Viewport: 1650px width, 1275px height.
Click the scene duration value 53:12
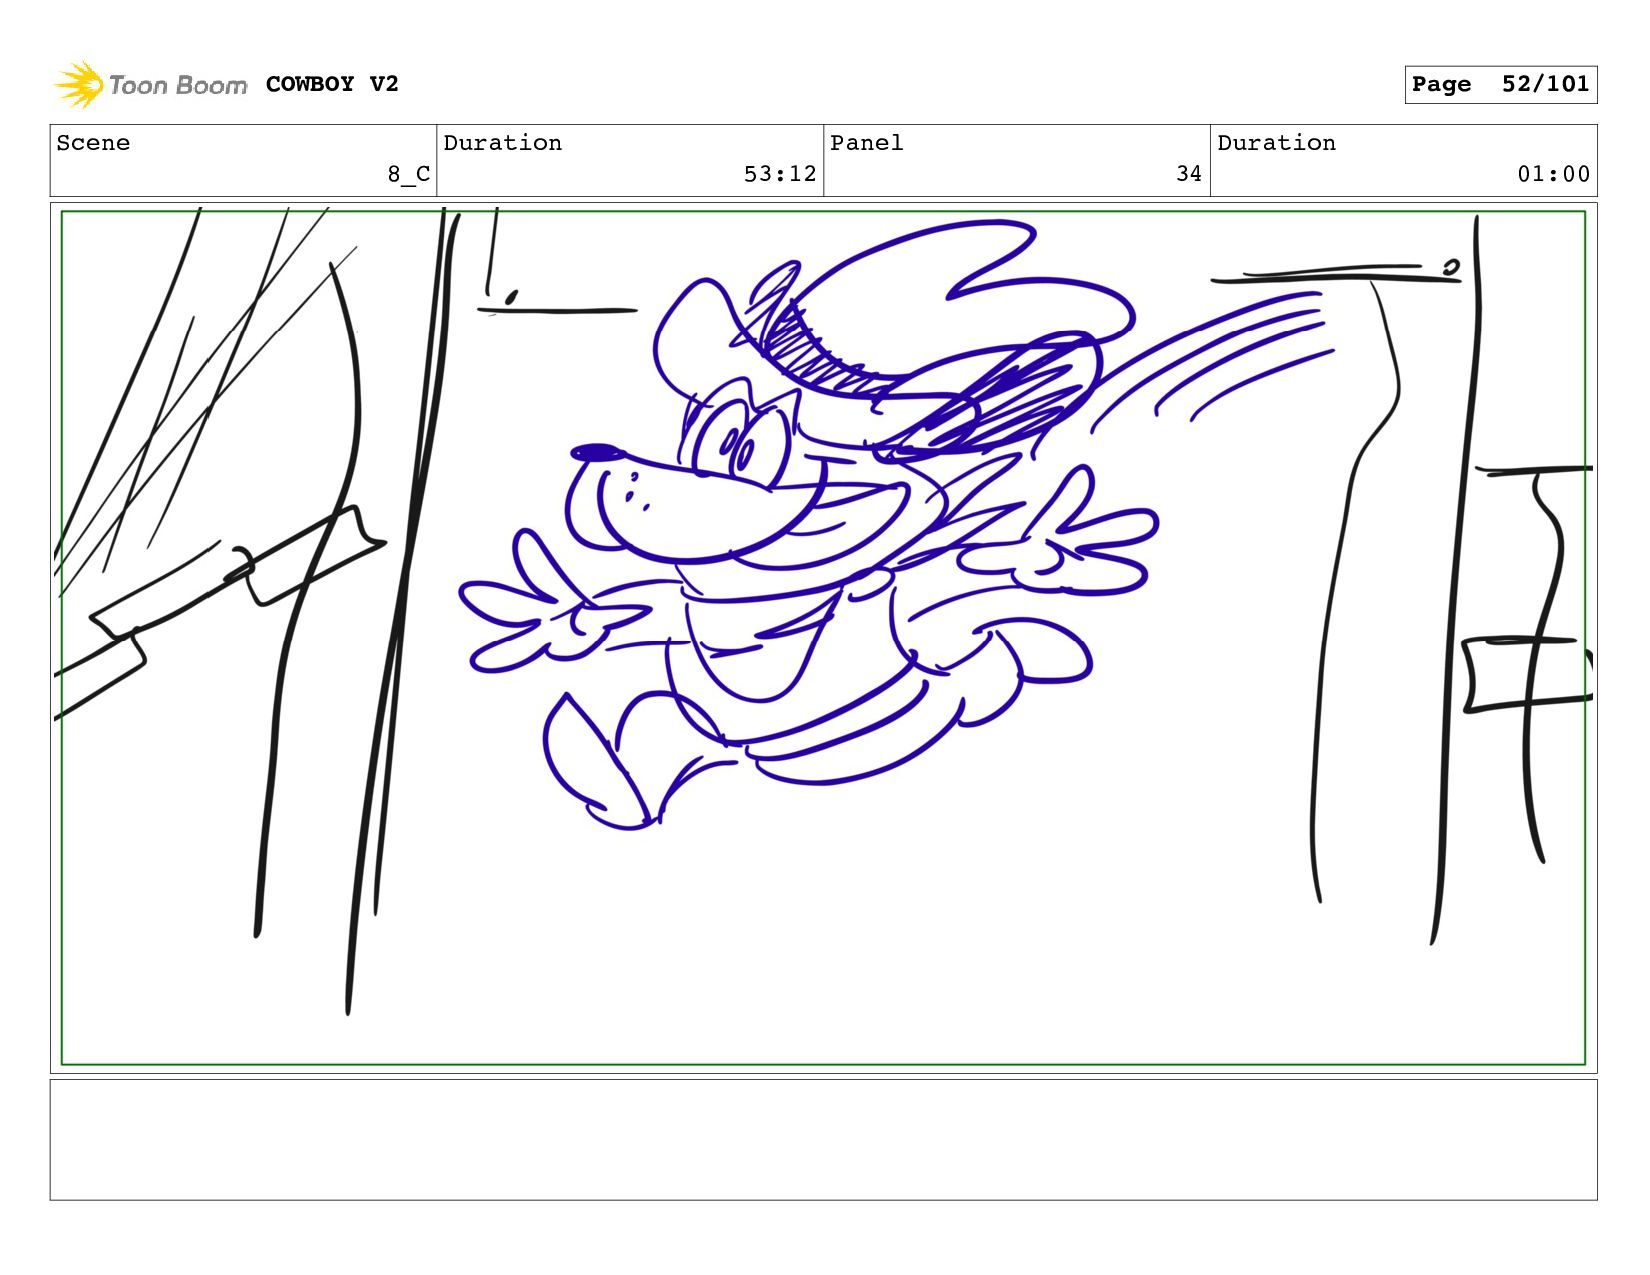pos(780,174)
